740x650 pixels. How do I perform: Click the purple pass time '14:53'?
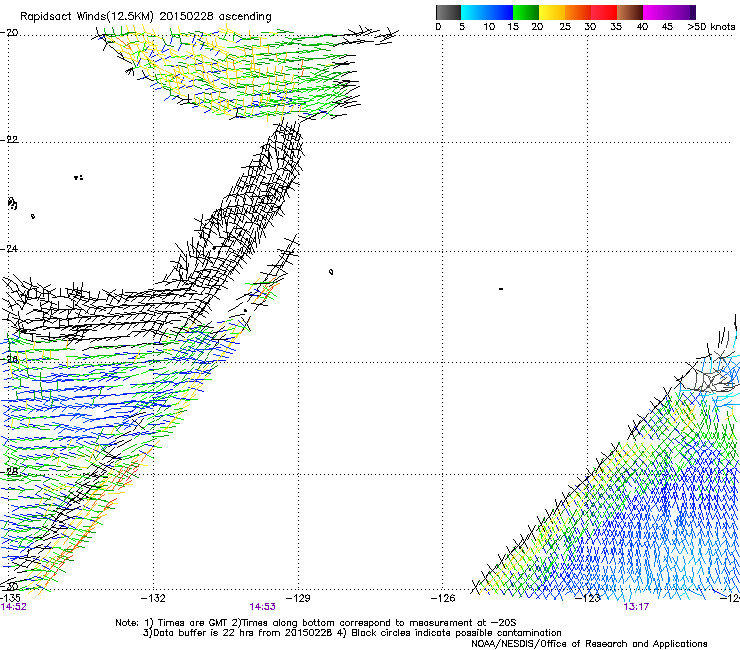262,607
